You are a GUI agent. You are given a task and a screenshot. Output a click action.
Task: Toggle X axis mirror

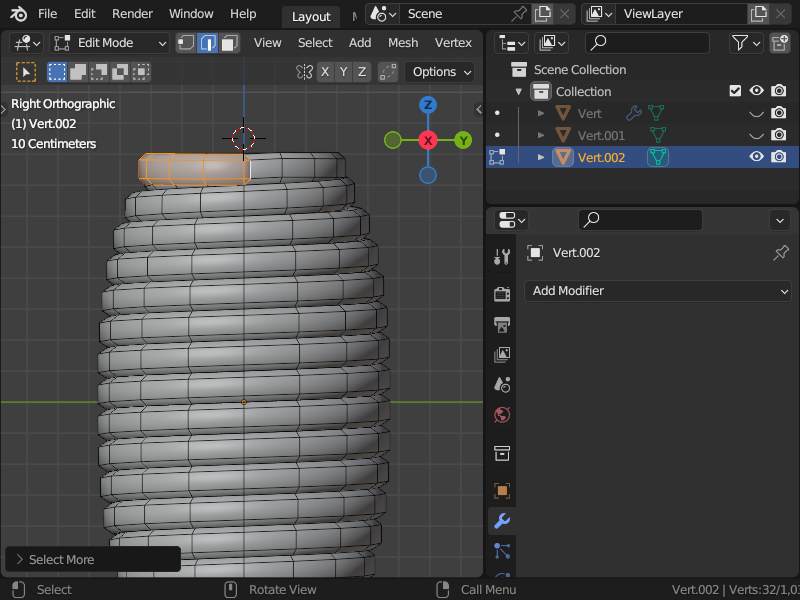coord(325,72)
